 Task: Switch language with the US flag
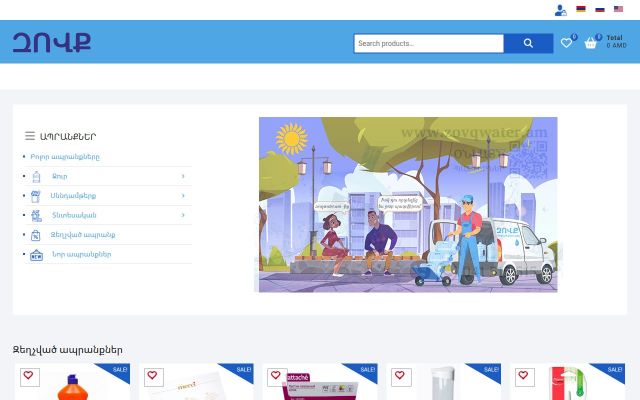pos(618,9)
